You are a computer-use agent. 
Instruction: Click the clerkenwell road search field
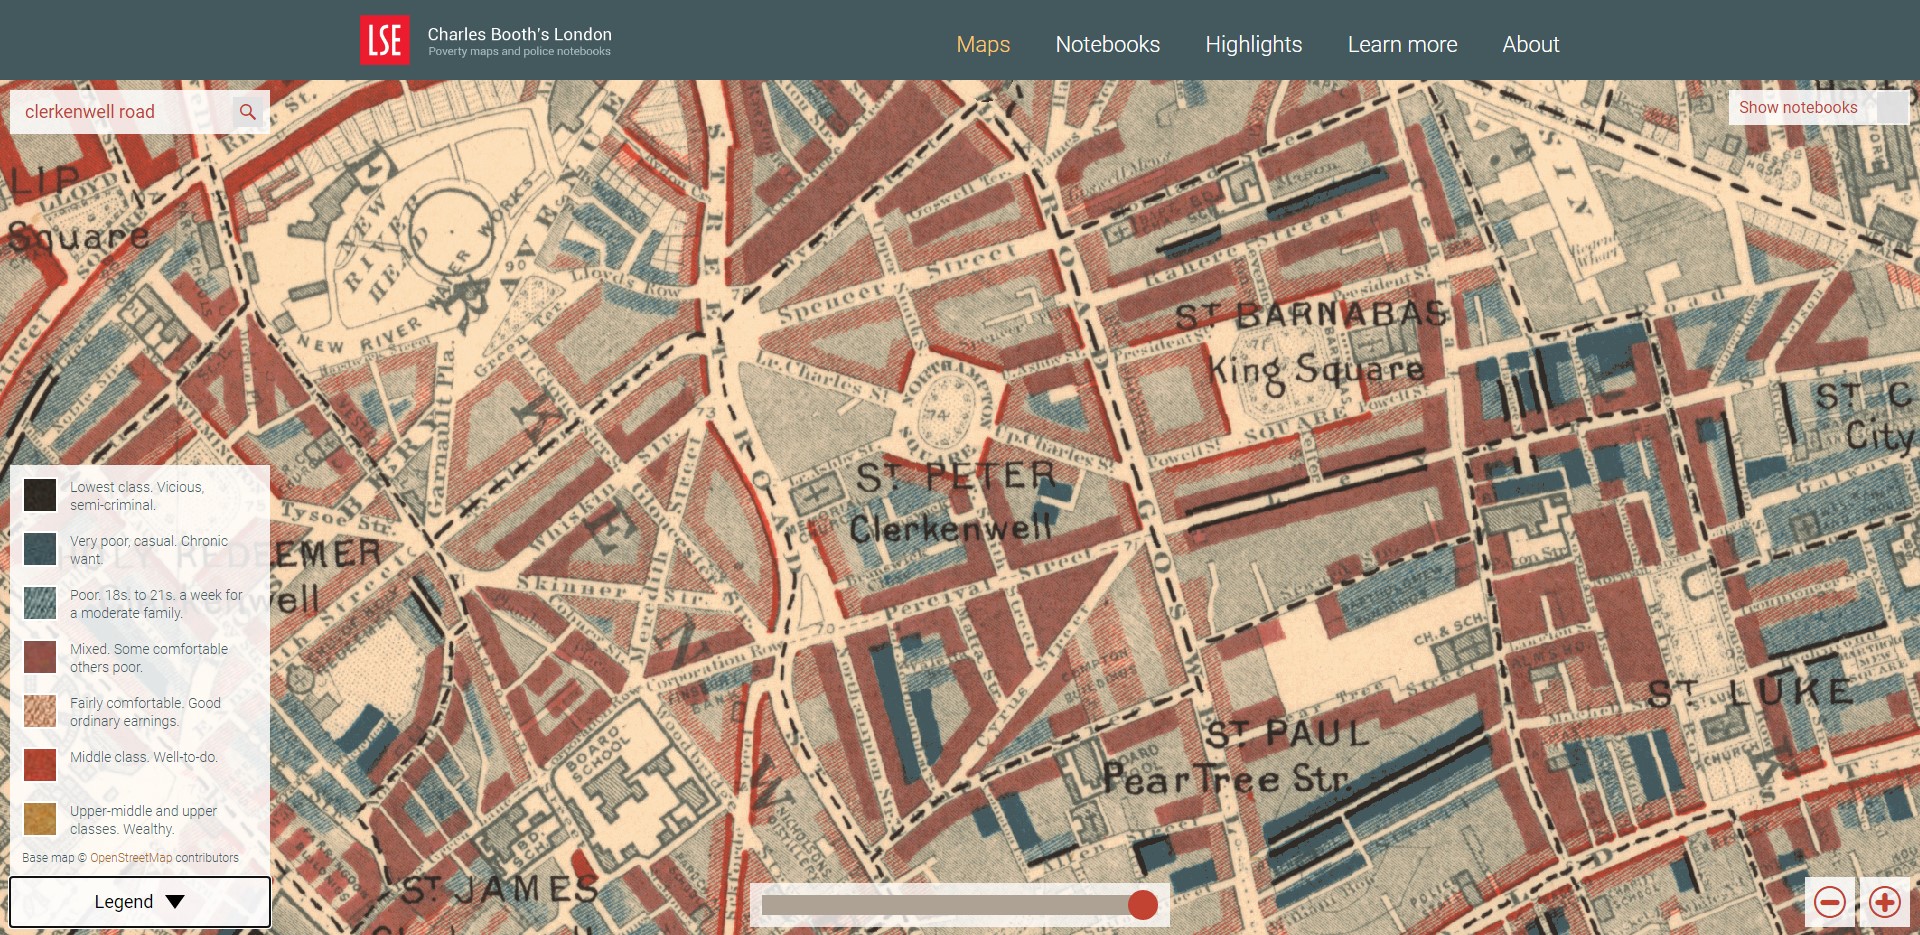coord(120,112)
